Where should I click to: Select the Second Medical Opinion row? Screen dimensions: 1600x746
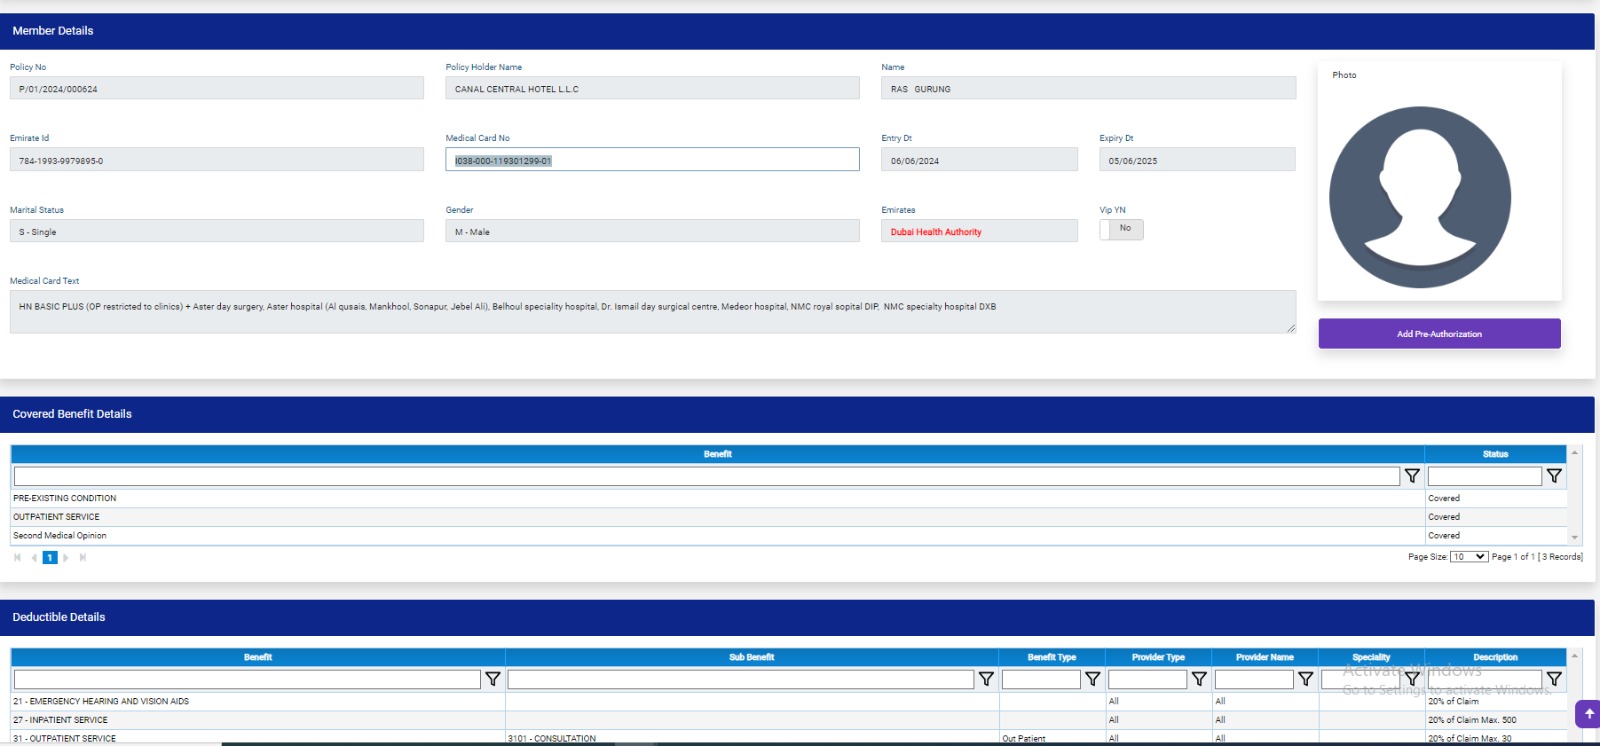(788, 536)
